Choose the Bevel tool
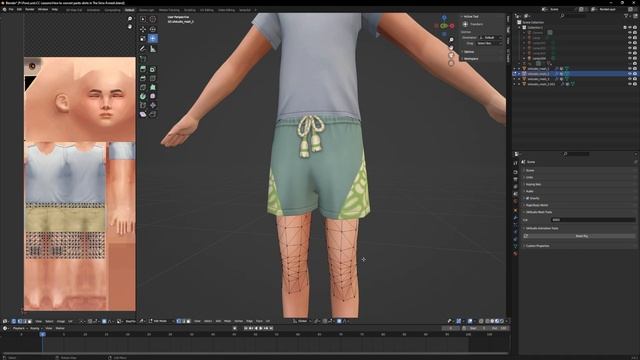Viewport: 640px width, 360px height. click(143, 78)
